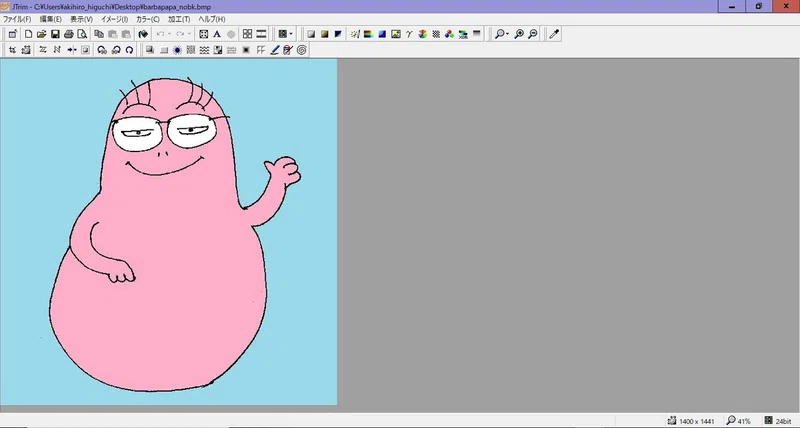
Task: Click the vignette dark square effect icon
Action: click(x=246, y=50)
